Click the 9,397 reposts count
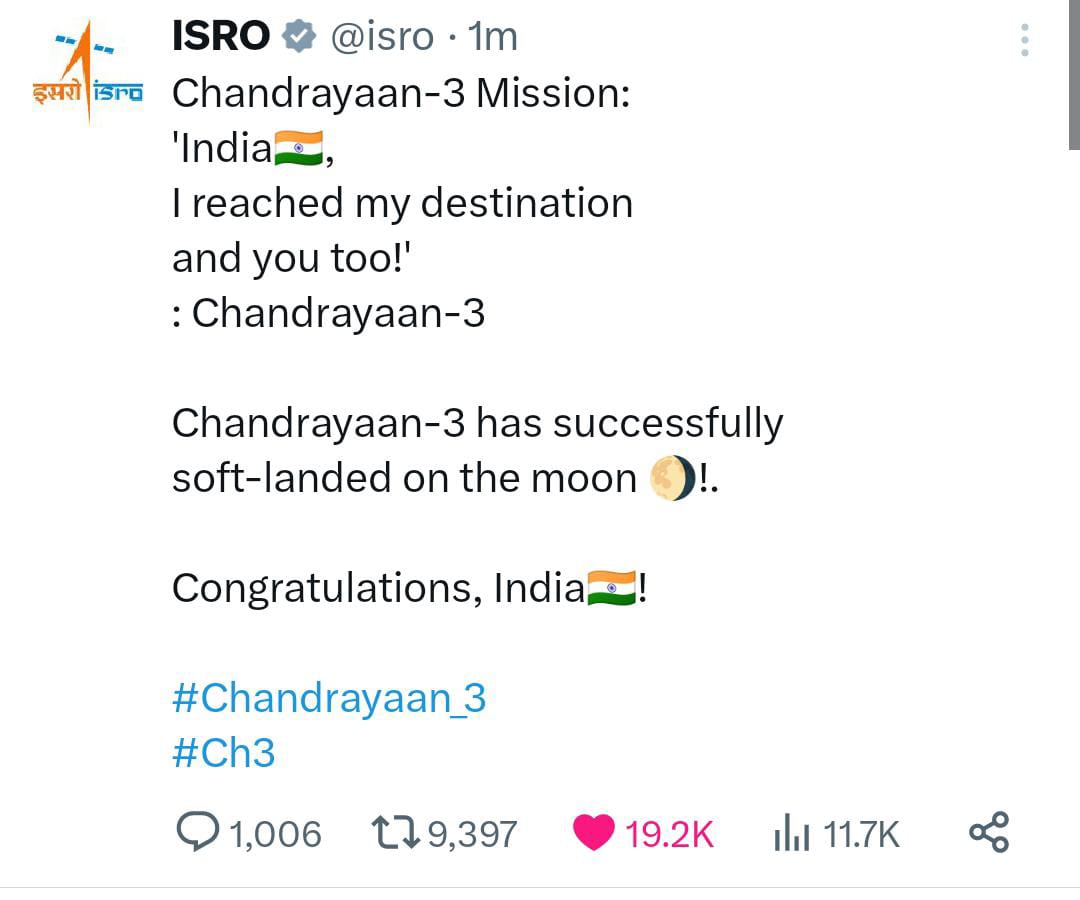The height and width of the screenshot is (900, 1080). (x=472, y=833)
